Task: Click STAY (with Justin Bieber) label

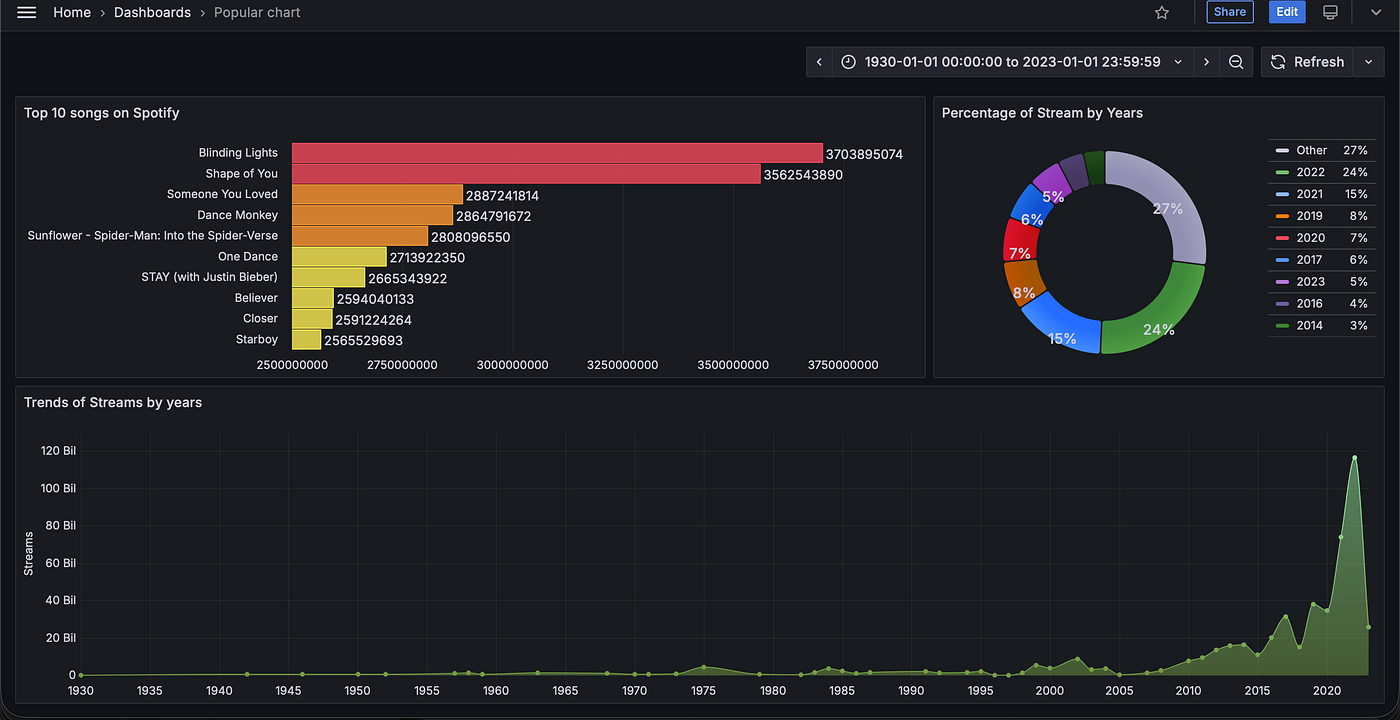Action: pos(210,277)
